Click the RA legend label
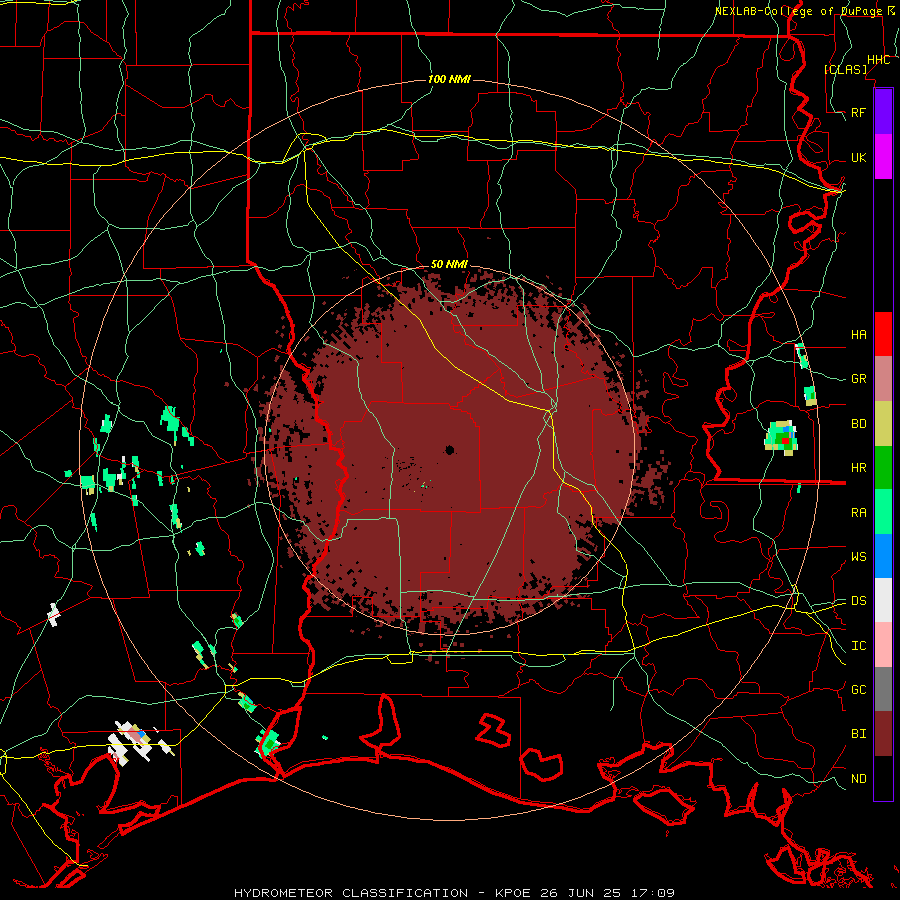Viewport: 900px width, 900px height. [x=858, y=513]
